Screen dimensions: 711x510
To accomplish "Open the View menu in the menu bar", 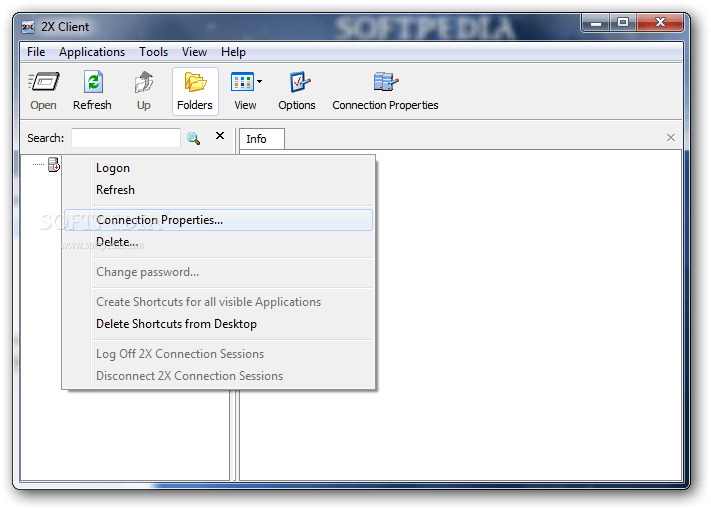I will [195, 52].
